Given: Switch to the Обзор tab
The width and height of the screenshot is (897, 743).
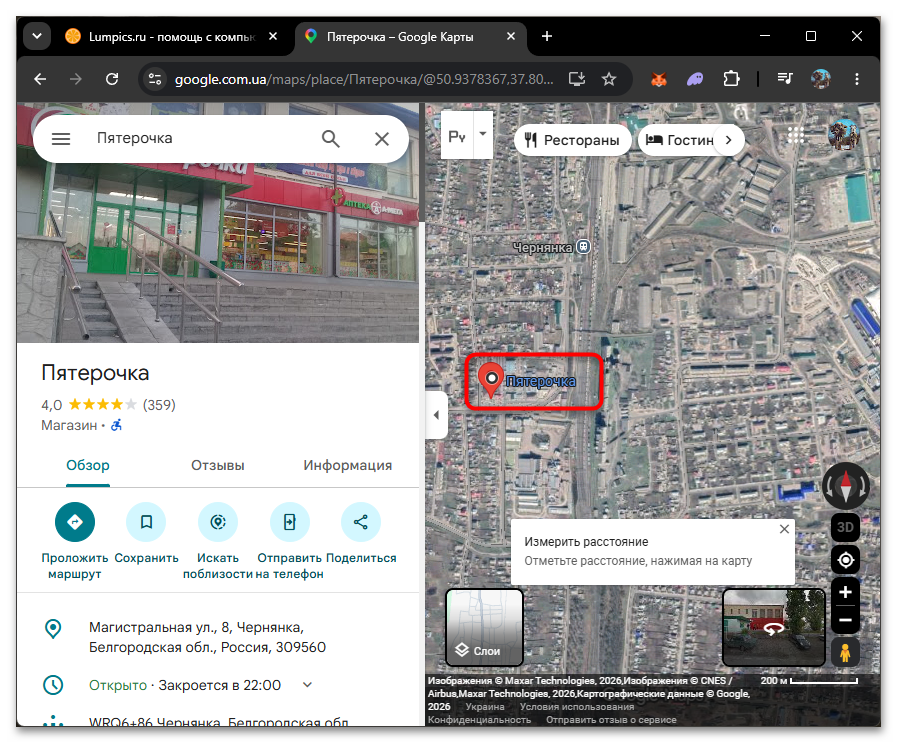Looking at the screenshot, I should pyautogui.click(x=88, y=466).
